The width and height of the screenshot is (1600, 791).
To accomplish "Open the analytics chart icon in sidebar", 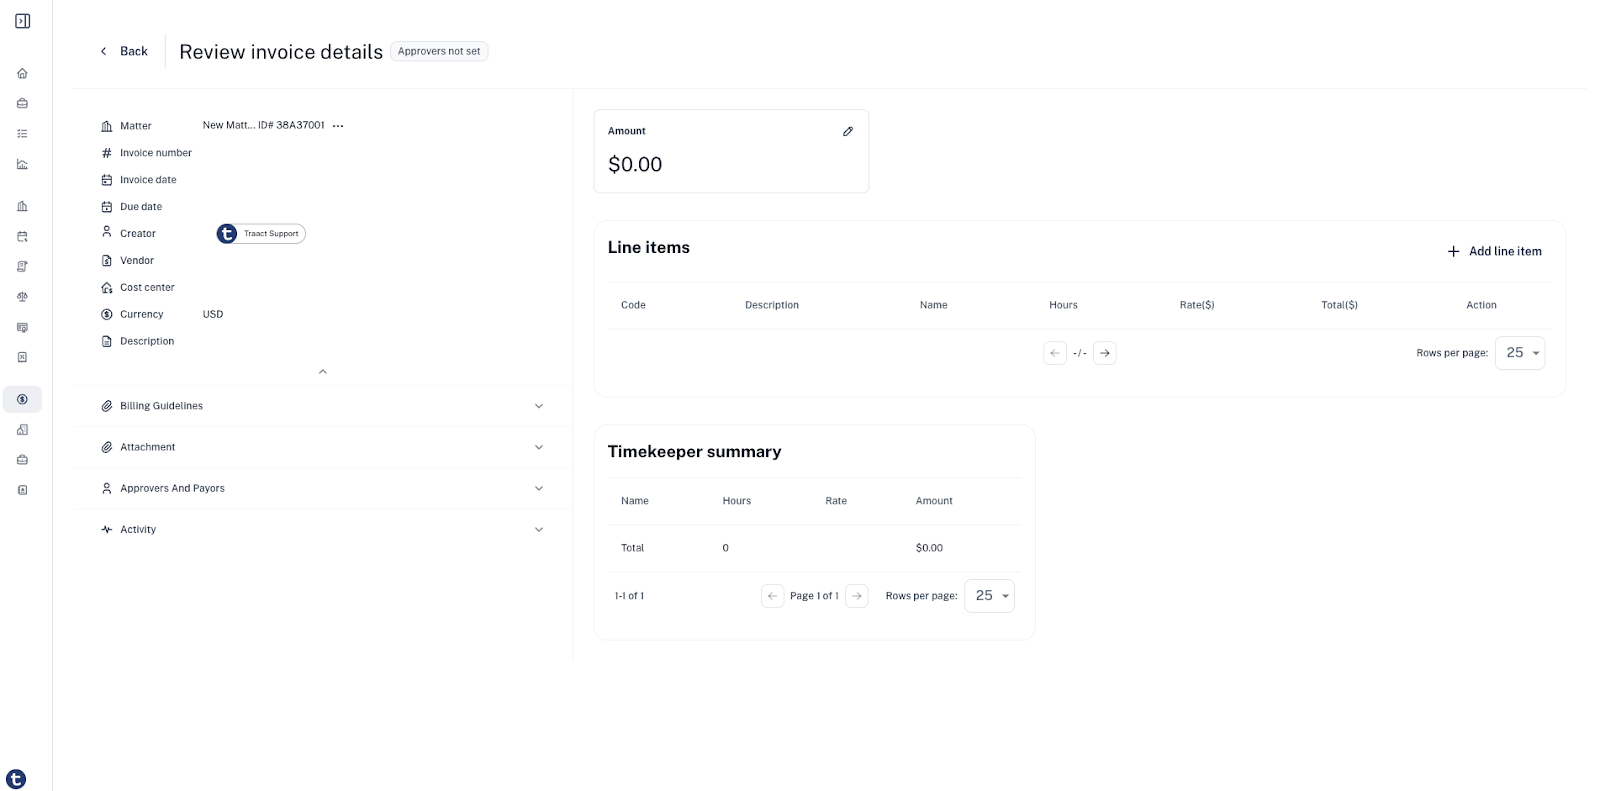I will click(22, 164).
